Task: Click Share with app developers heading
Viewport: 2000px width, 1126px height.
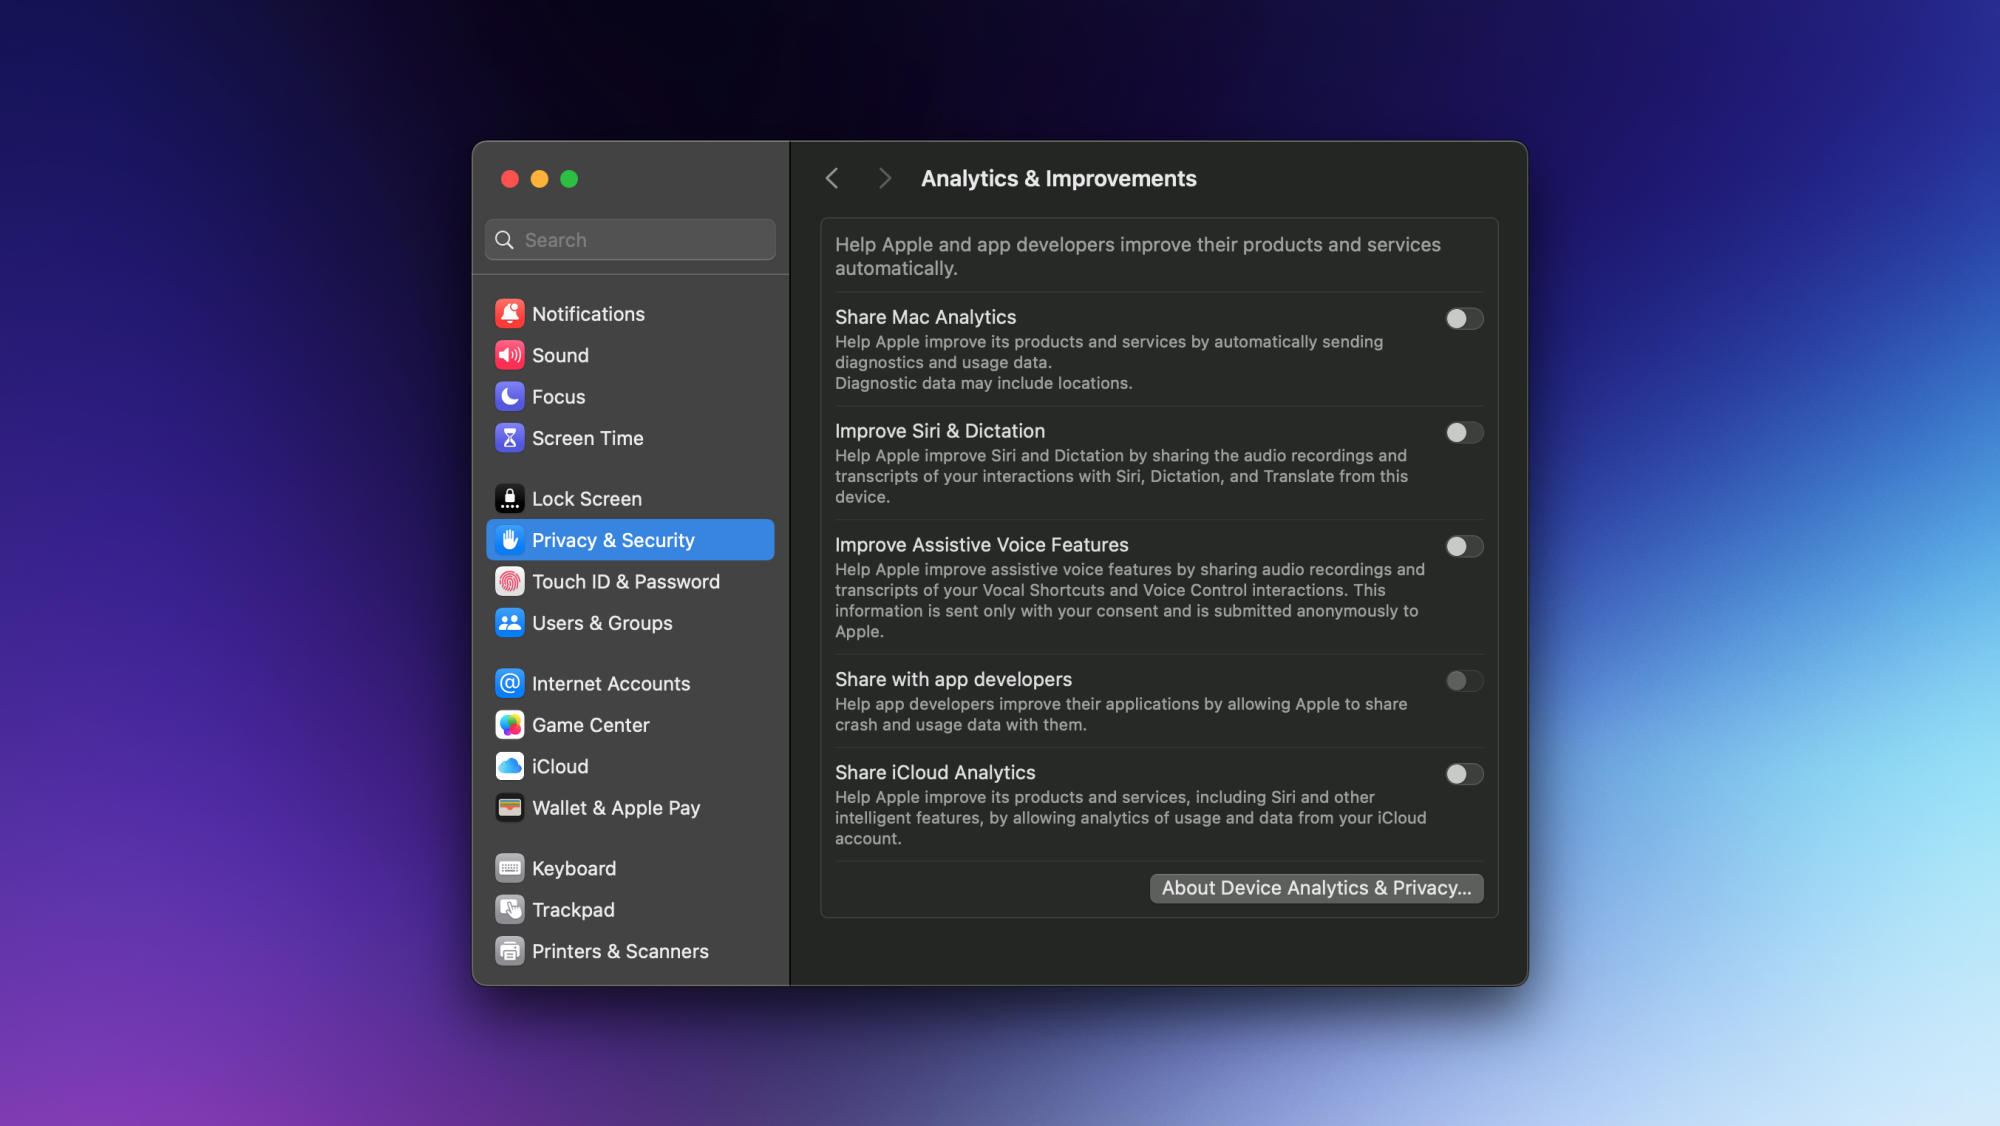Action: click(x=953, y=680)
